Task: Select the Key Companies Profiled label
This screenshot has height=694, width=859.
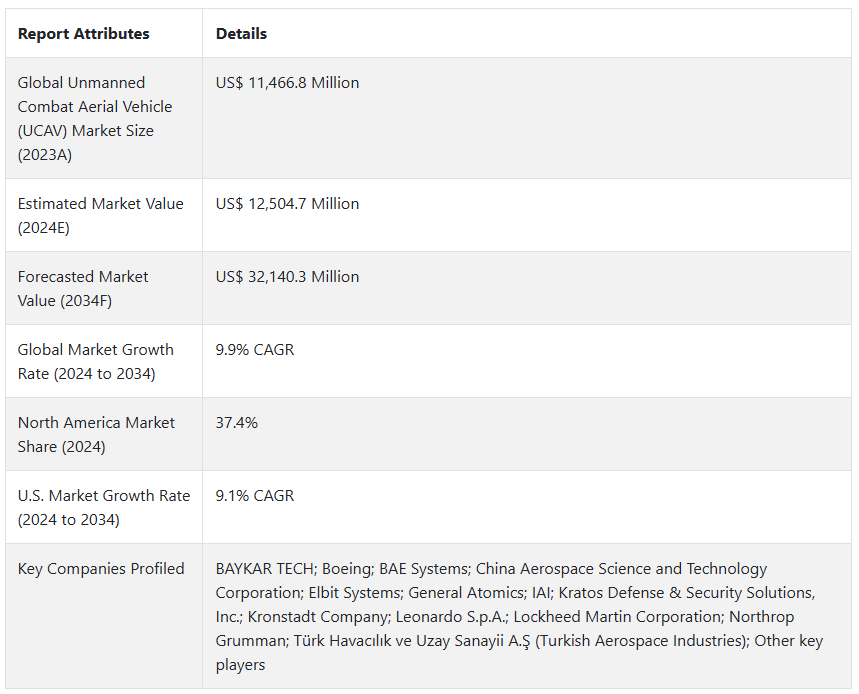Action: pyautogui.click(x=101, y=569)
